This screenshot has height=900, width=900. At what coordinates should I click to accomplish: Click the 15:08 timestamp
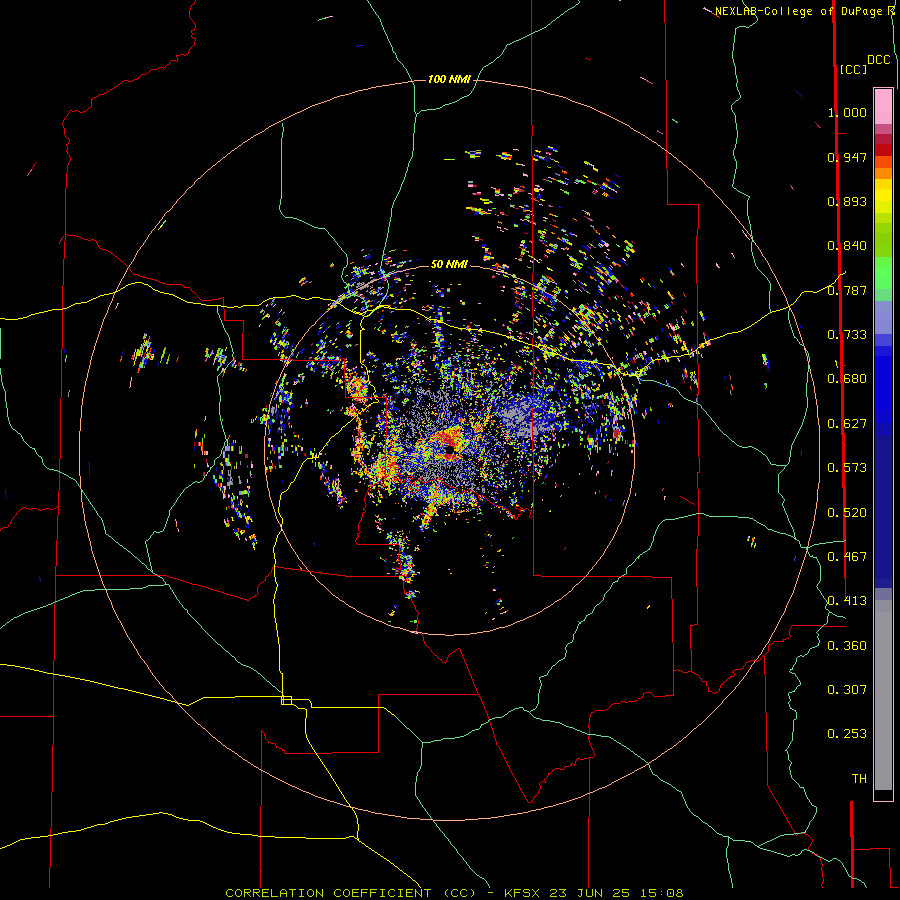[661, 893]
